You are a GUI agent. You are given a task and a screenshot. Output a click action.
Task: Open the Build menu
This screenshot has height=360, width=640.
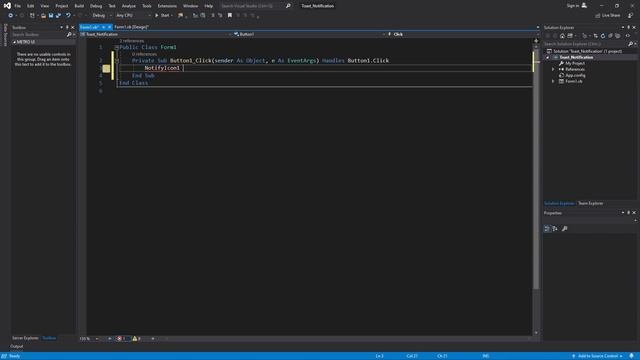[79, 6]
